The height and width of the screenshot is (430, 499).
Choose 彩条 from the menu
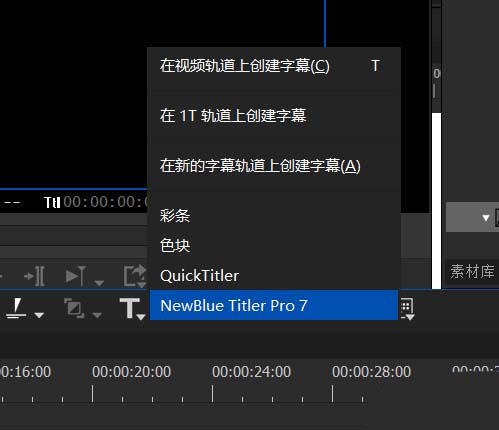pos(274,216)
